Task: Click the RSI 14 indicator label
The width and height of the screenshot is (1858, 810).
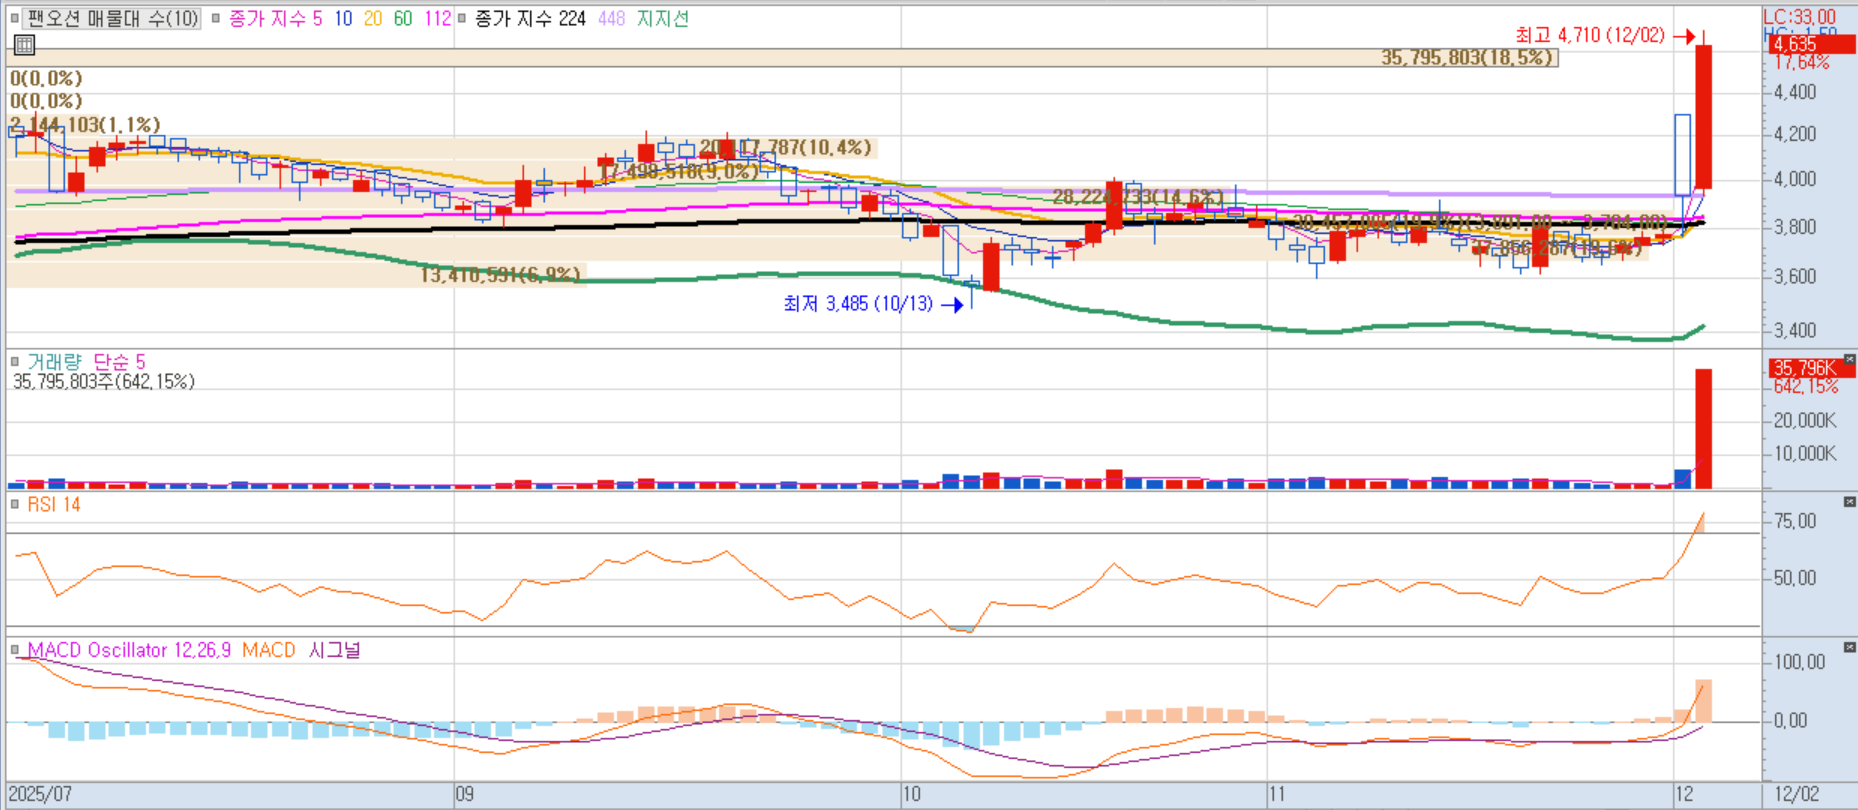Action: 53,504
